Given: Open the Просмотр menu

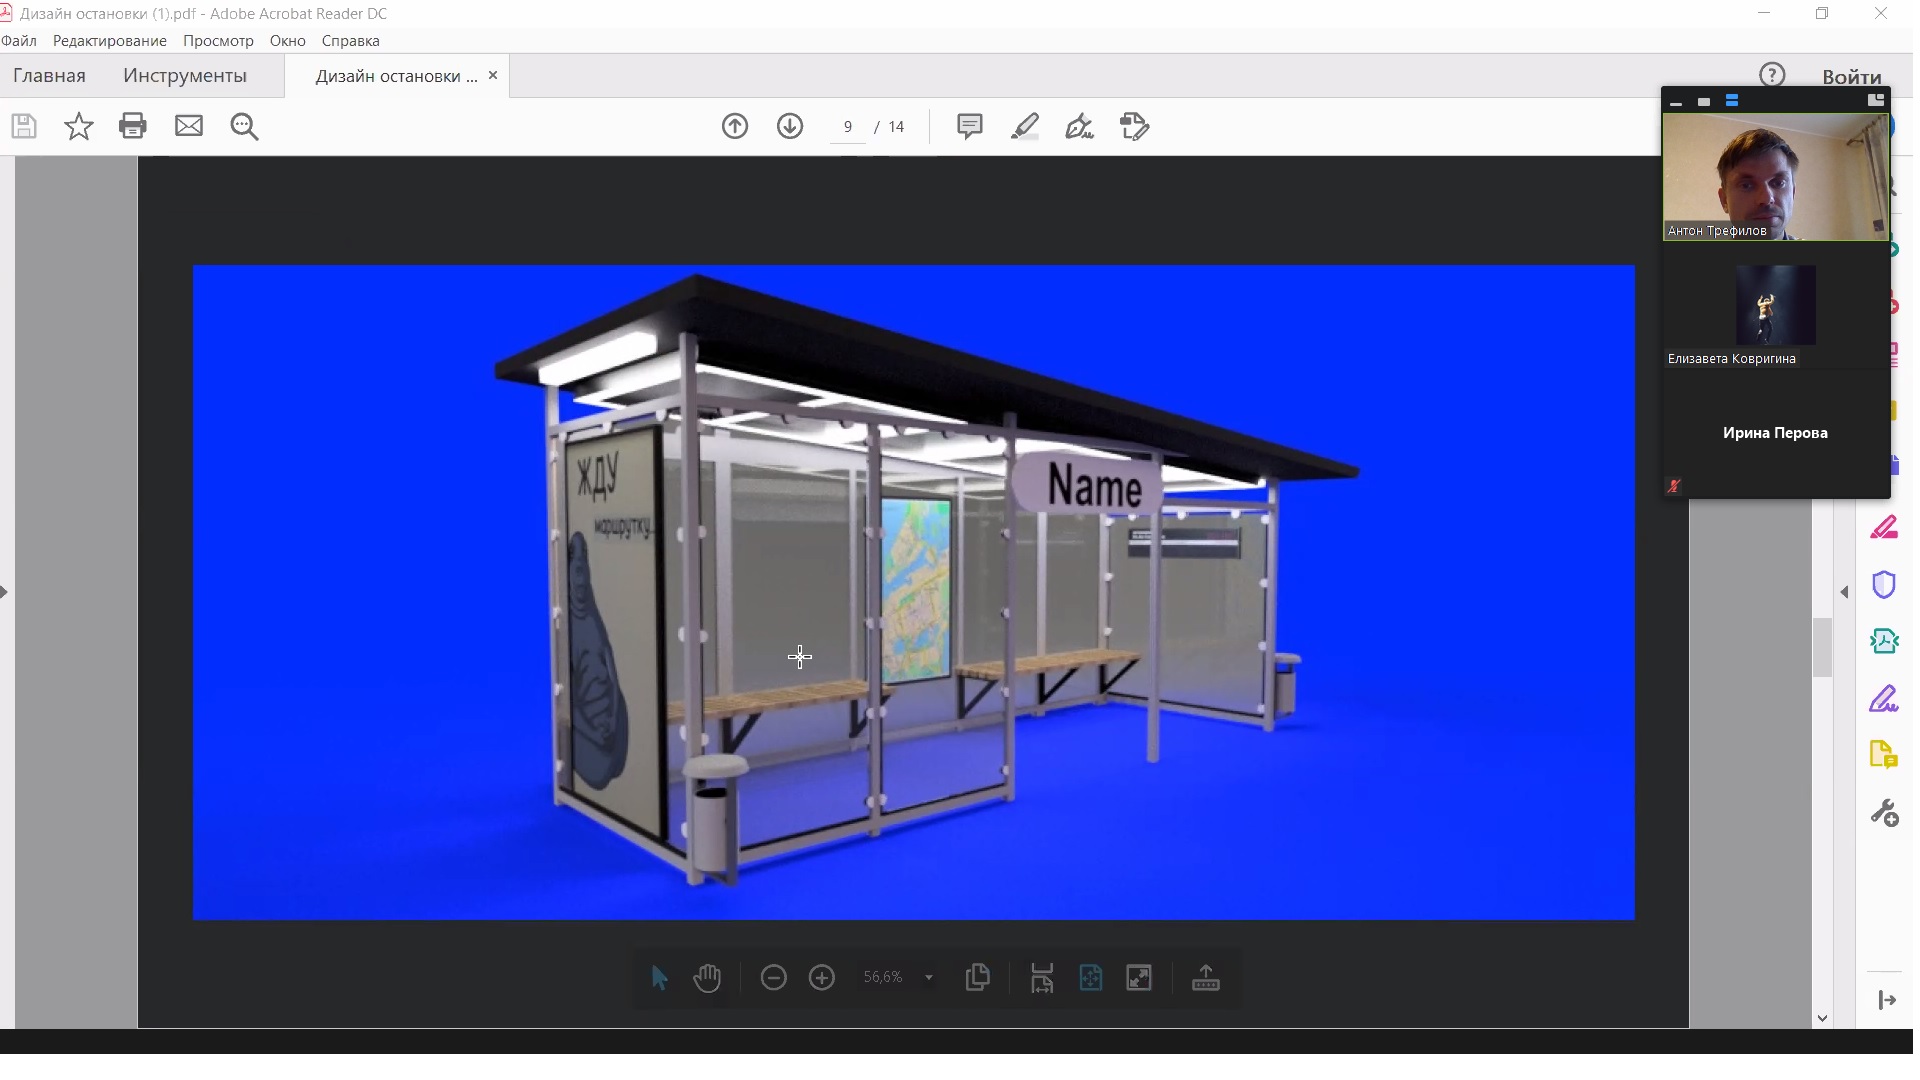Looking at the screenshot, I should pos(218,41).
